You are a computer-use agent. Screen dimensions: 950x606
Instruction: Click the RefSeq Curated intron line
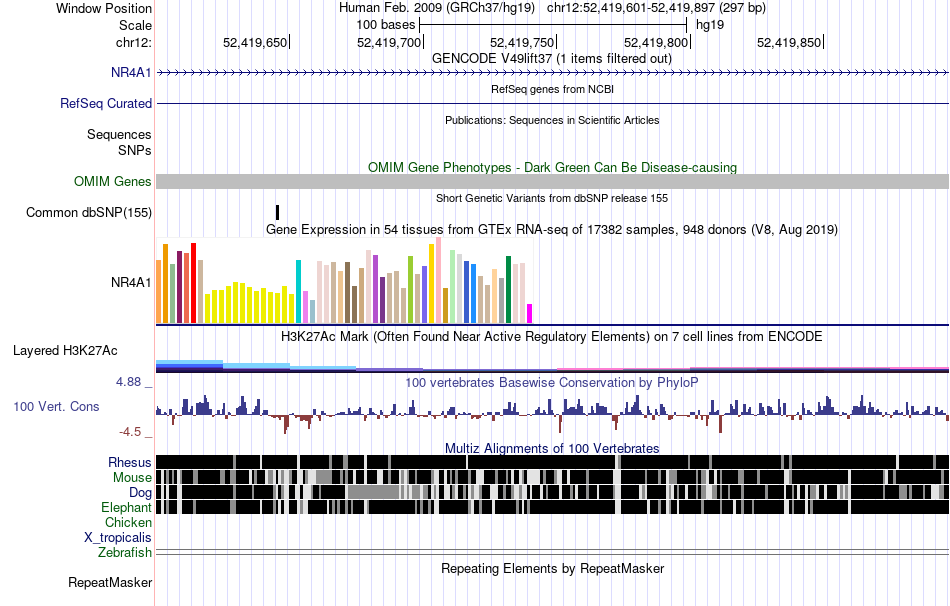coord(553,104)
